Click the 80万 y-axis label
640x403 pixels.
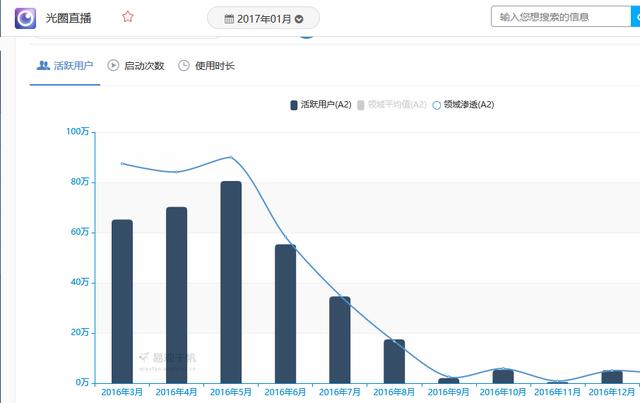click(x=80, y=182)
